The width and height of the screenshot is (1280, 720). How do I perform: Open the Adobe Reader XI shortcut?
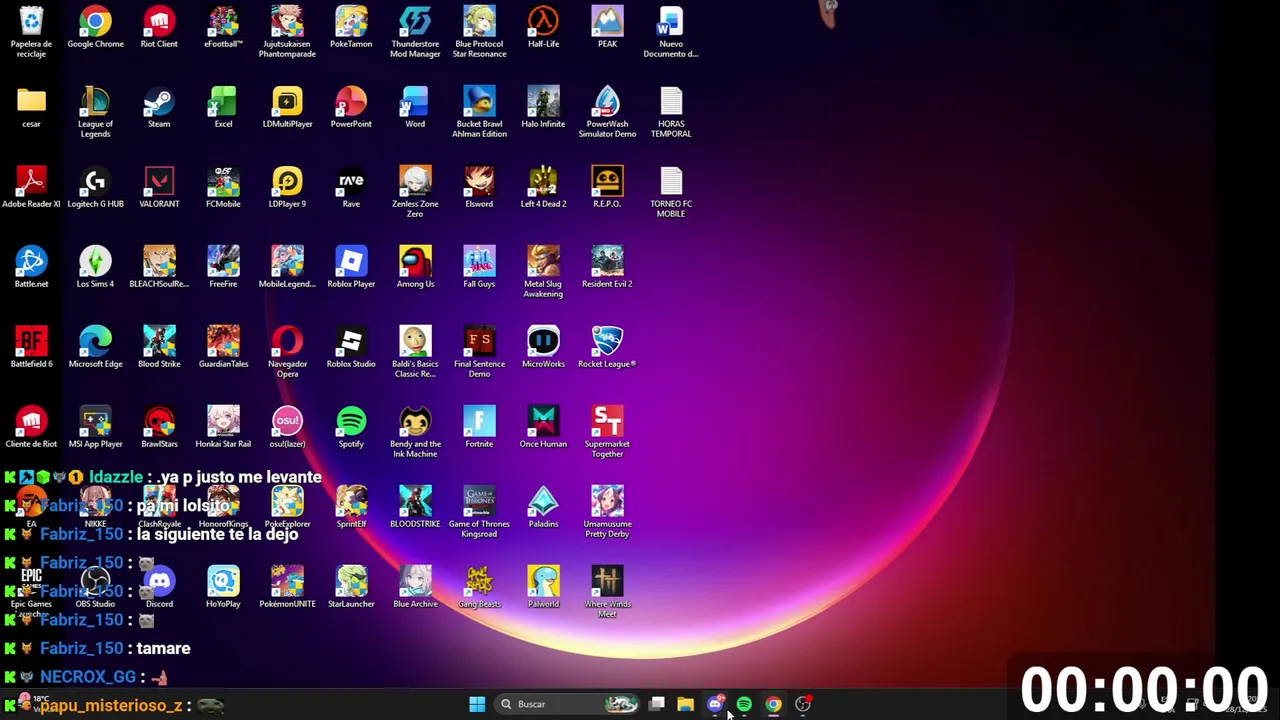tap(31, 188)
